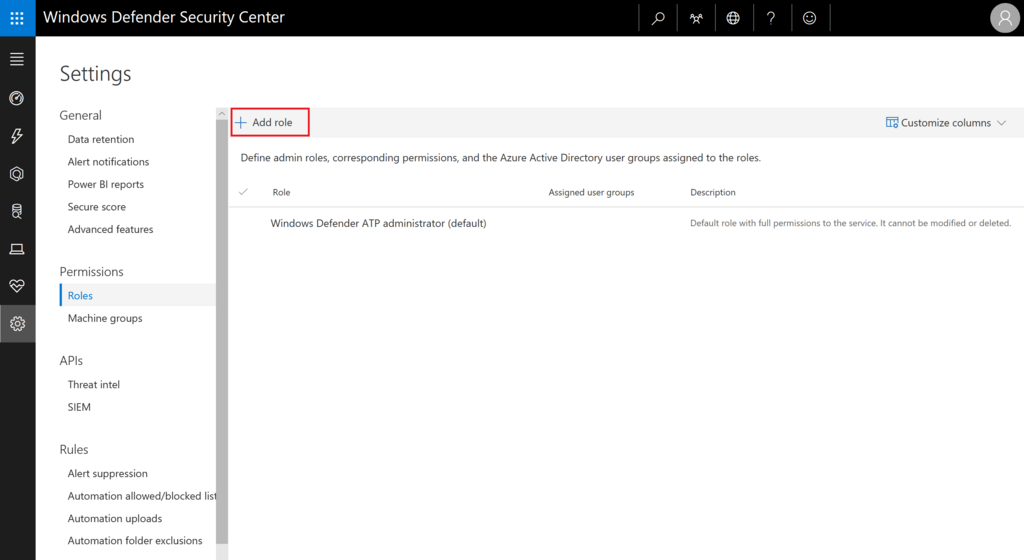The image size is (1024, 560).
Task: Select the Roles permissions item
Action: 138,295
